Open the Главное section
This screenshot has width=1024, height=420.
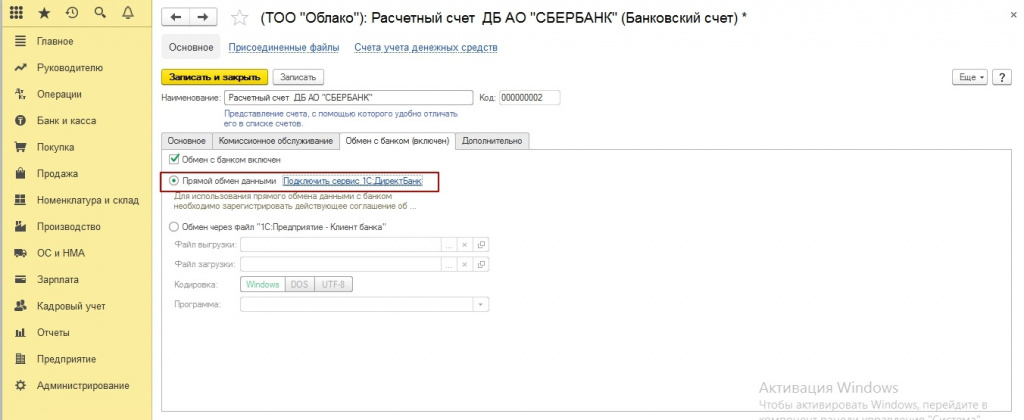55,41
